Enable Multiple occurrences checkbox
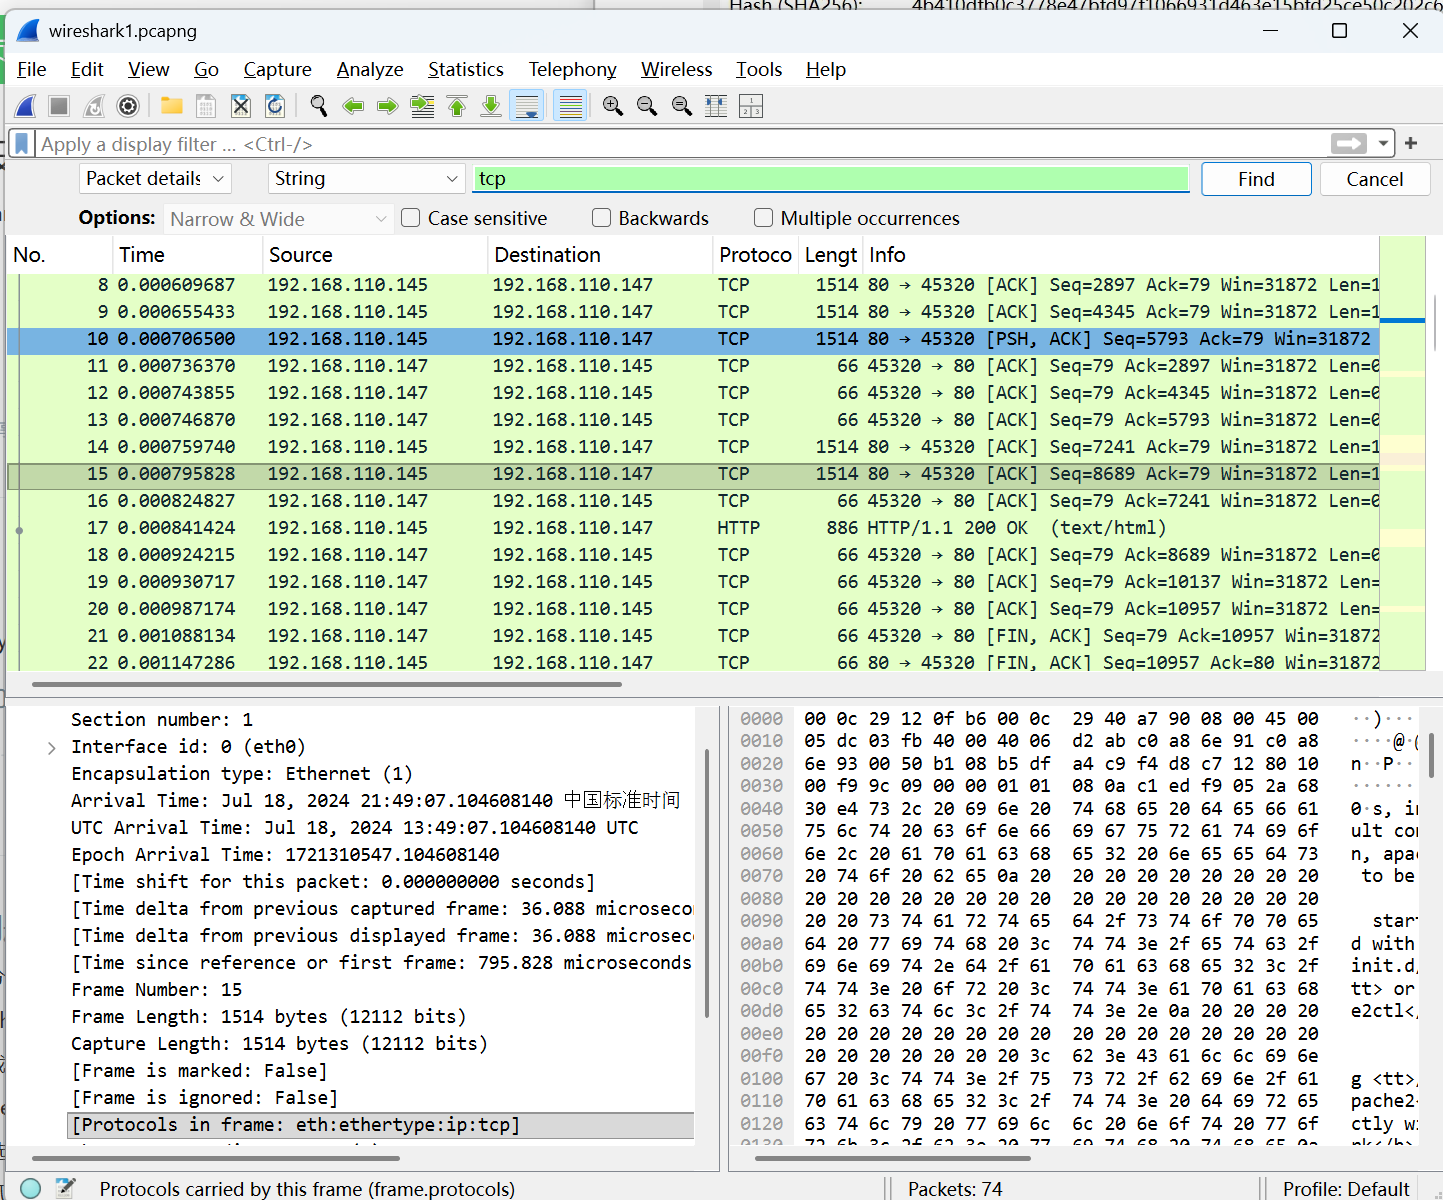This screenshot has width=1443, height=1200. coord(764,218)
